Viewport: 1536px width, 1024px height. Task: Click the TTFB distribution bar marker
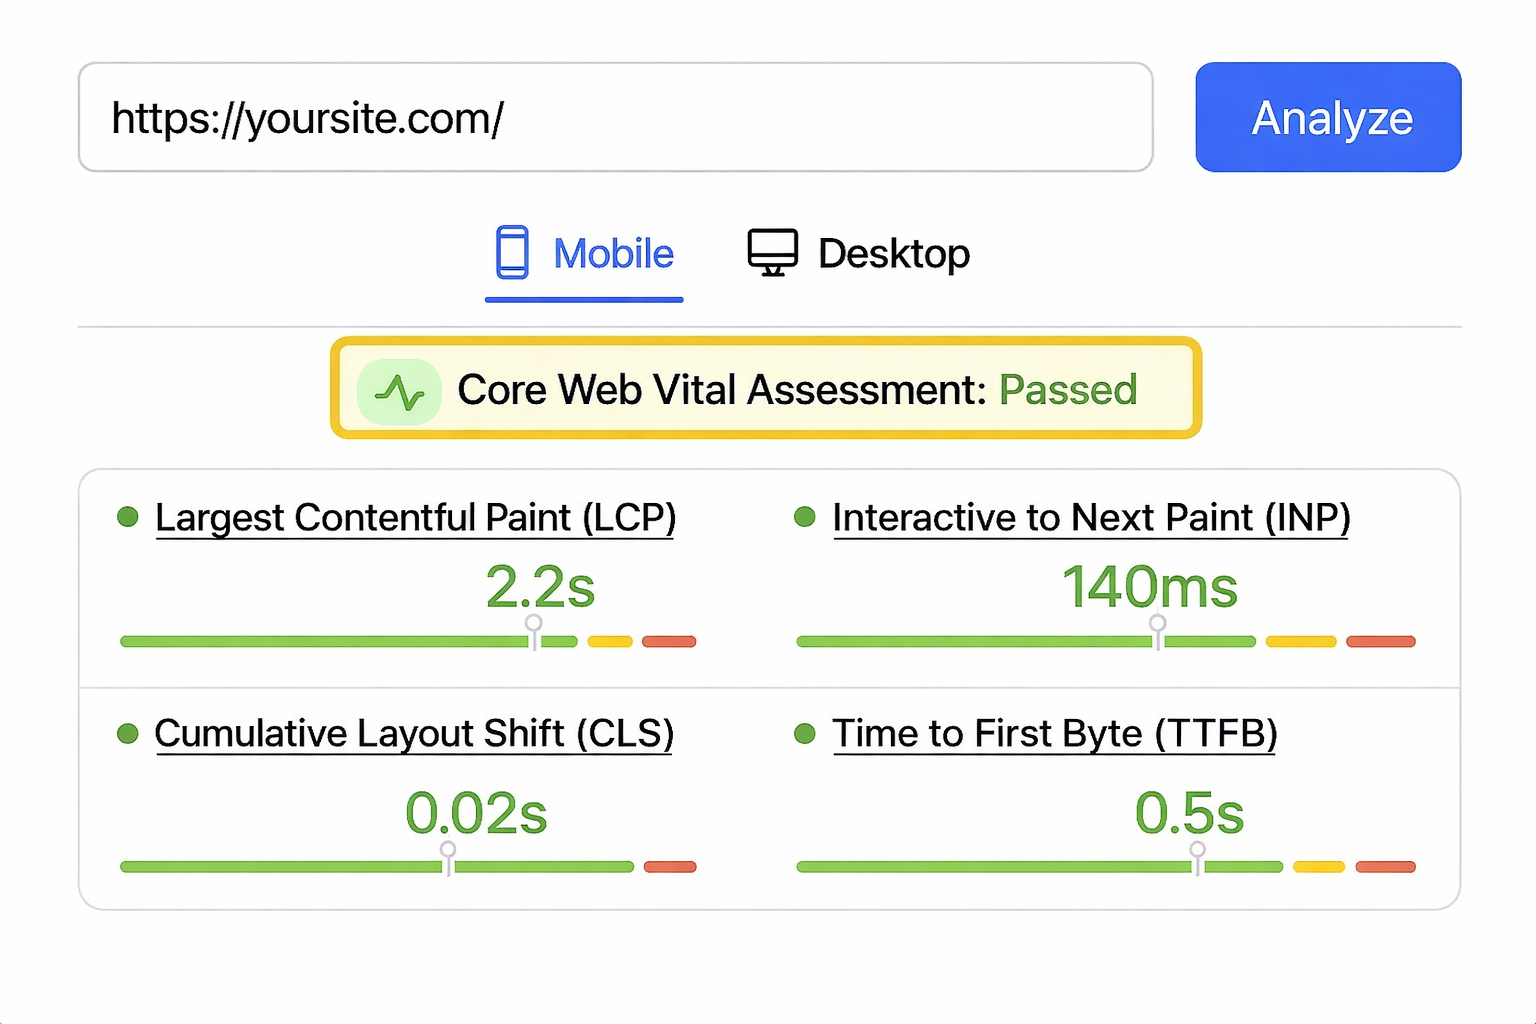pyautogui.click(x=1197, y=858)
